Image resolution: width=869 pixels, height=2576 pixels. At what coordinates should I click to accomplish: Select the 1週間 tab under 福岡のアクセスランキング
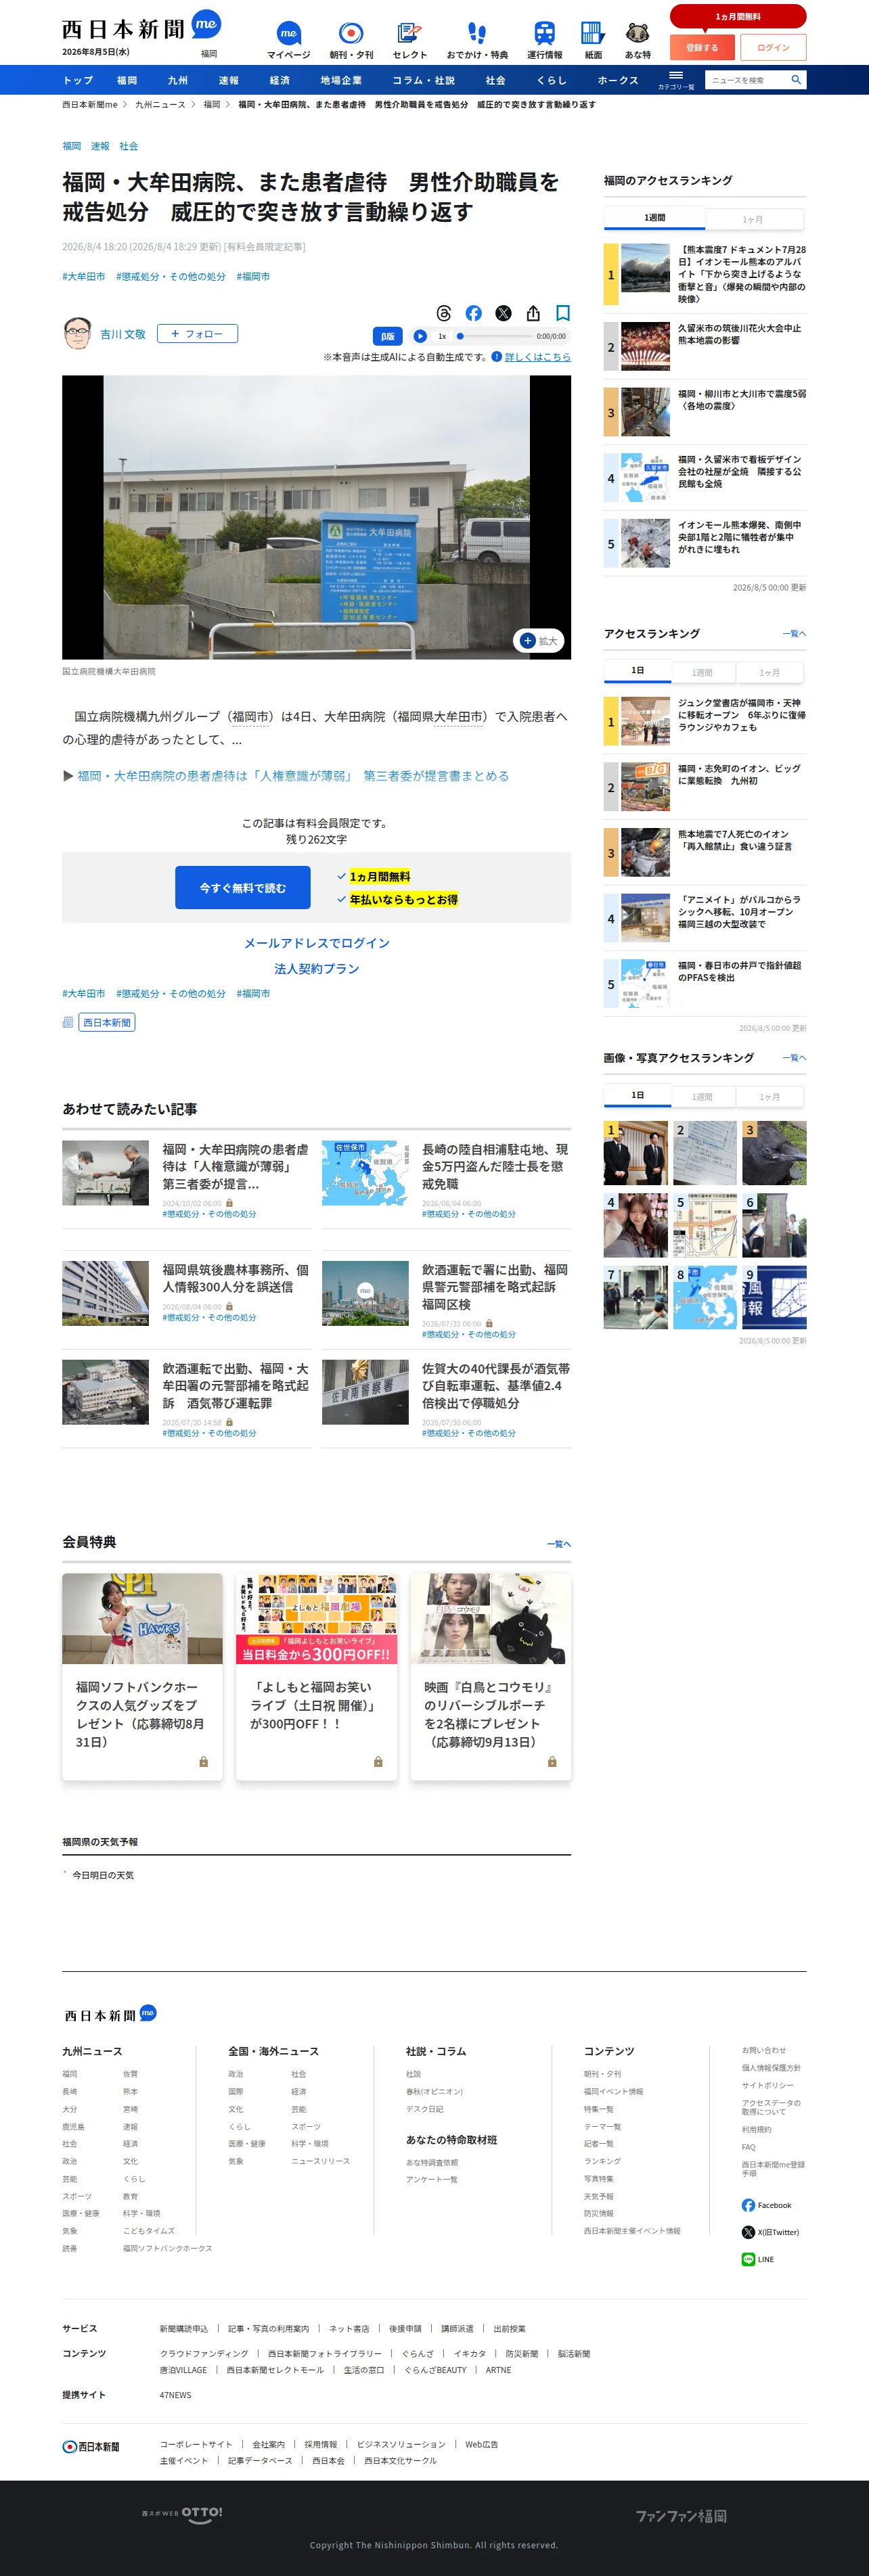pyautogui.click(x=655, y=218)
